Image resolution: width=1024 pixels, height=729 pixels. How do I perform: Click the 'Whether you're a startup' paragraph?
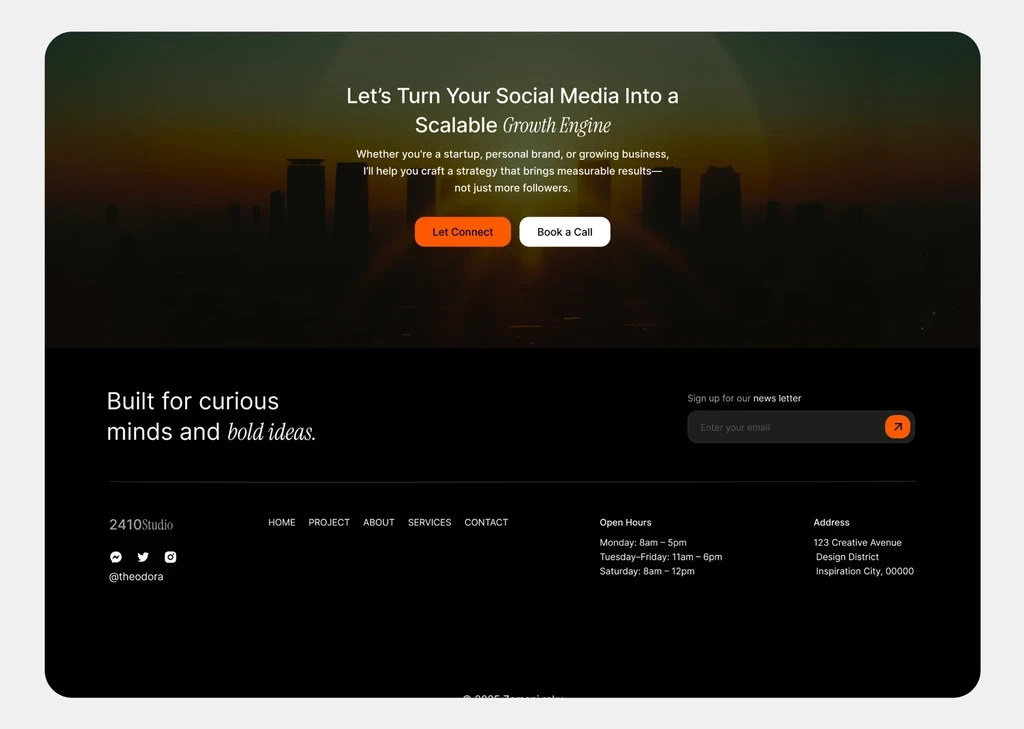click(x=512, y=171)
